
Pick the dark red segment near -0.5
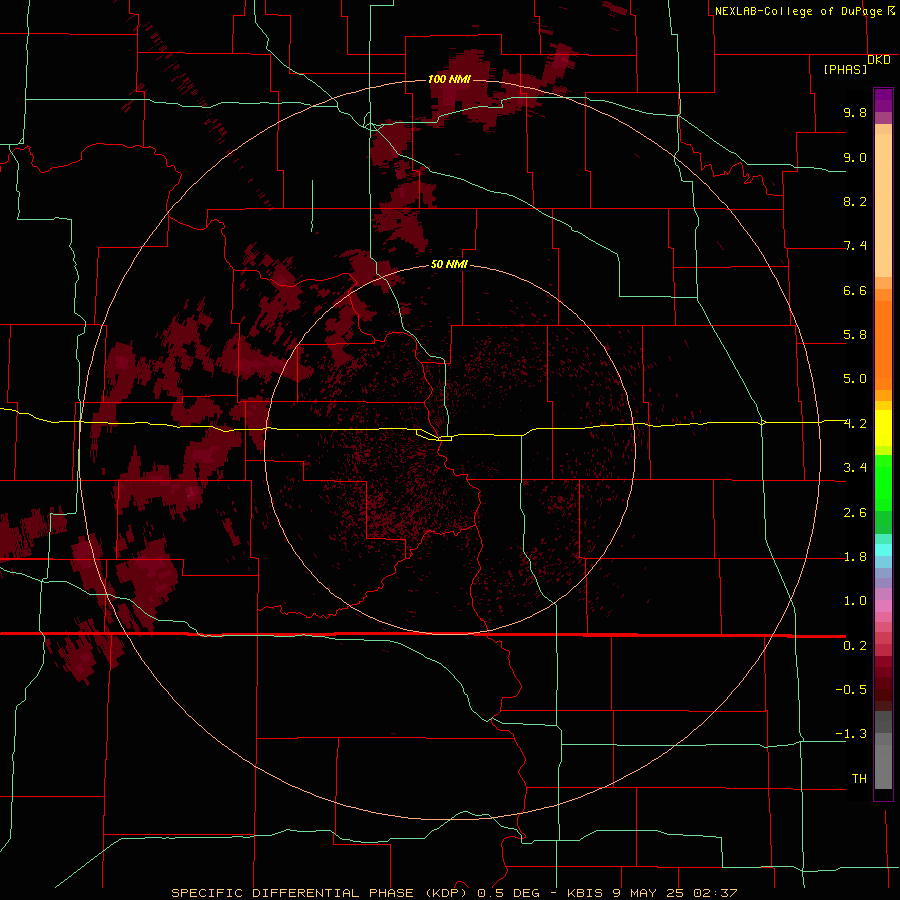[x=883, y=689]
